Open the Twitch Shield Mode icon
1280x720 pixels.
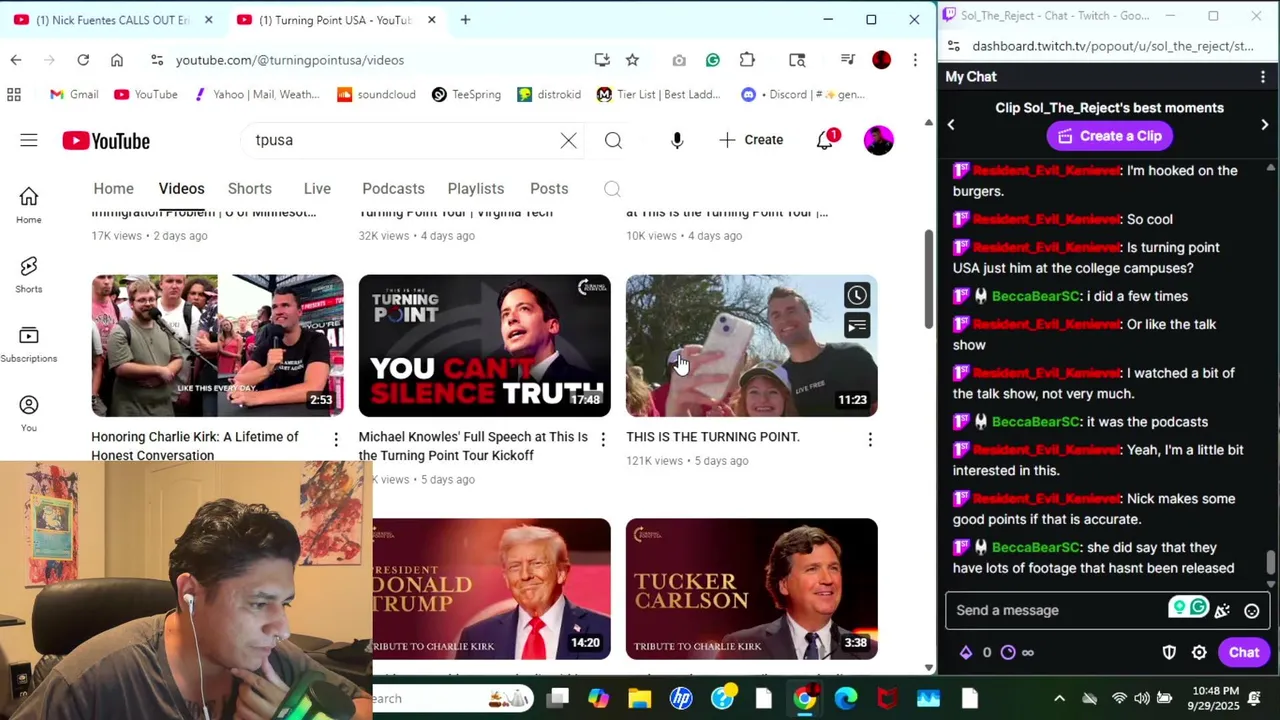click(1169, 653)
